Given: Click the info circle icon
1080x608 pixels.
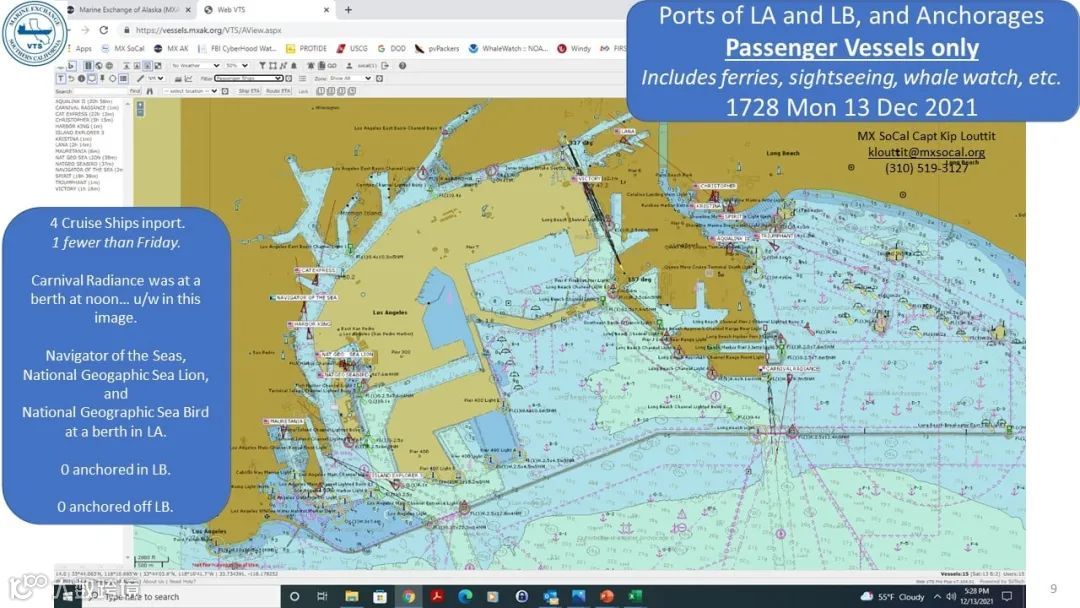Looking at the screenshot, I should (81, 78).
